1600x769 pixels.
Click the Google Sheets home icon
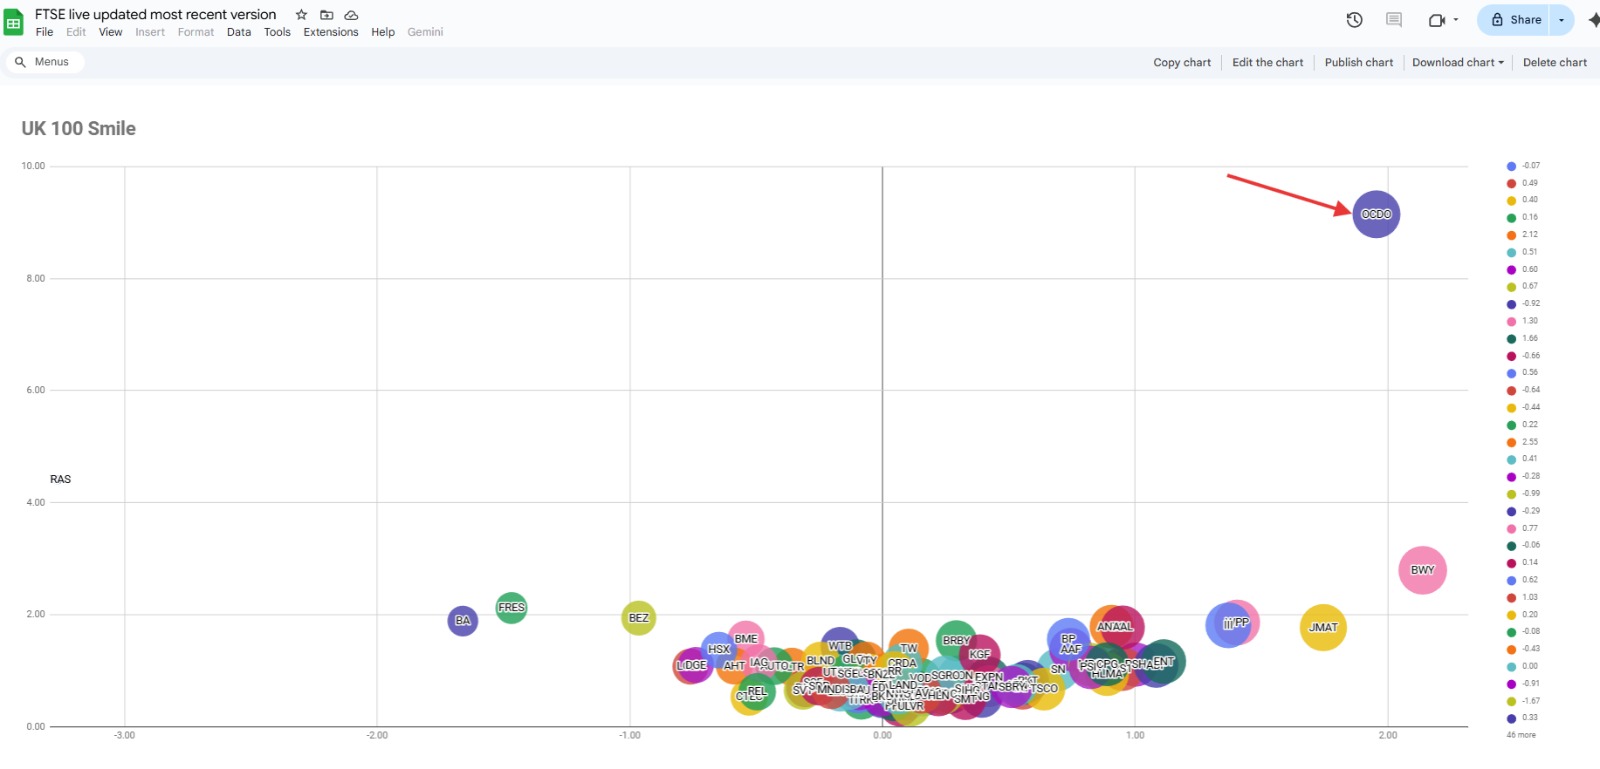14,22
